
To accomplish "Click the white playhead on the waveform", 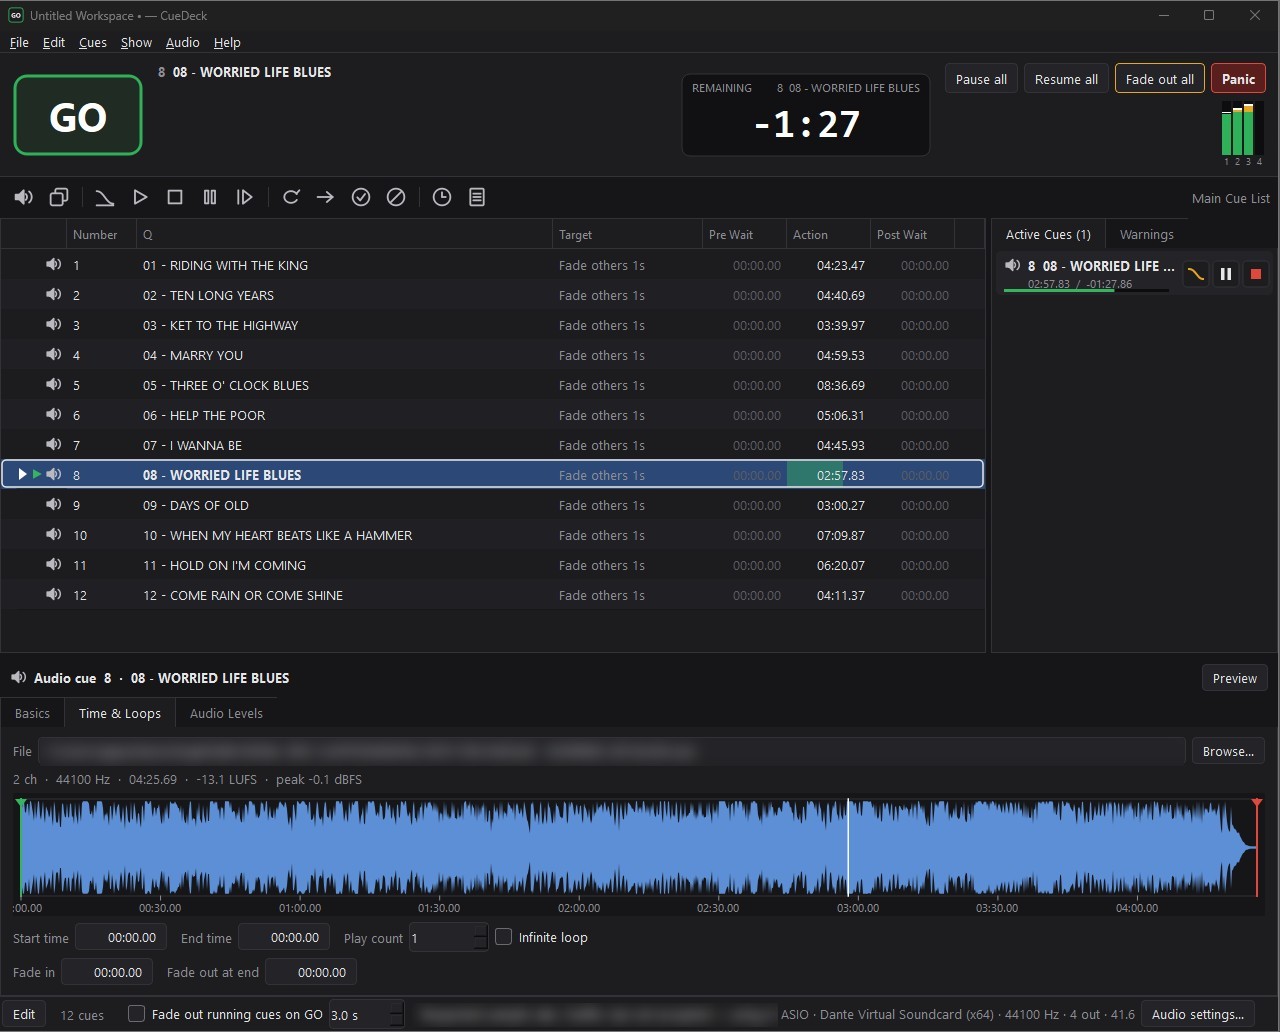I will click(848, 847).
